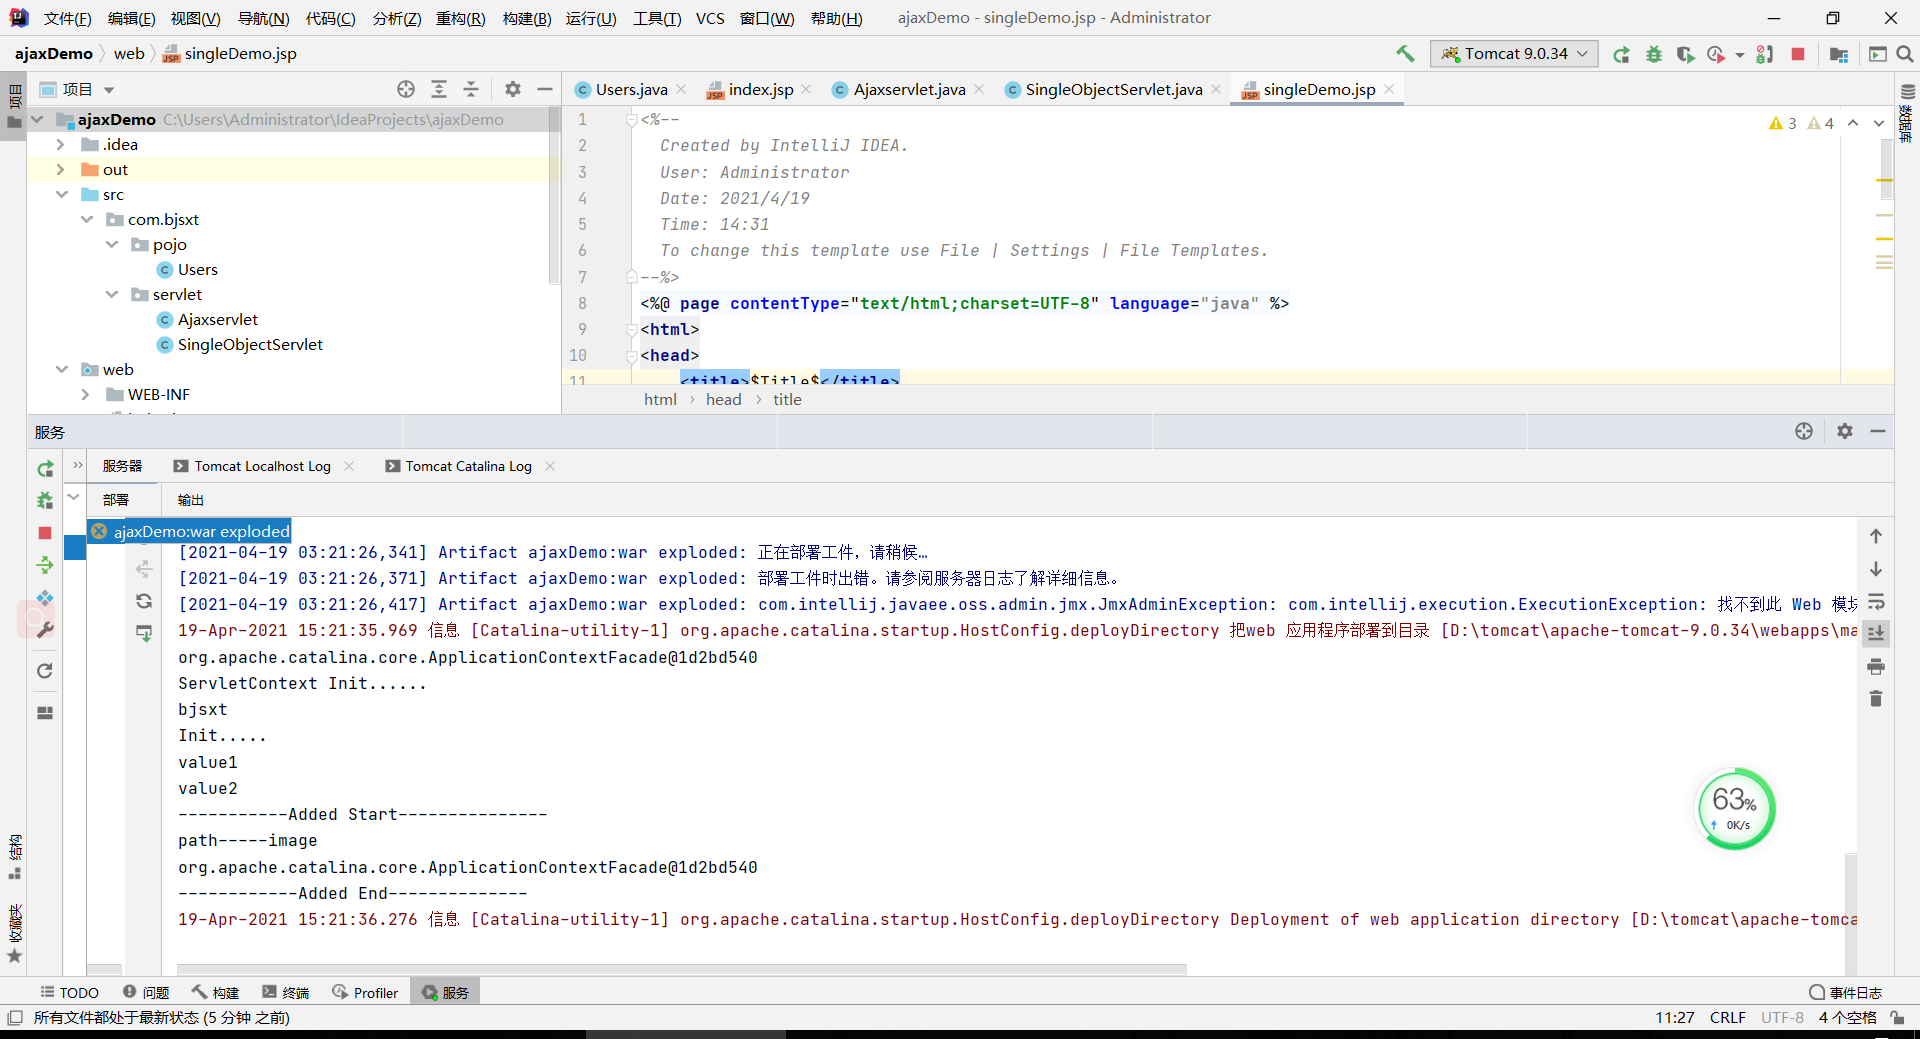The height and width of the screenshot is (1039, 1920).
Task: Open the Profiler tool window button
Action: click(365, 992)
